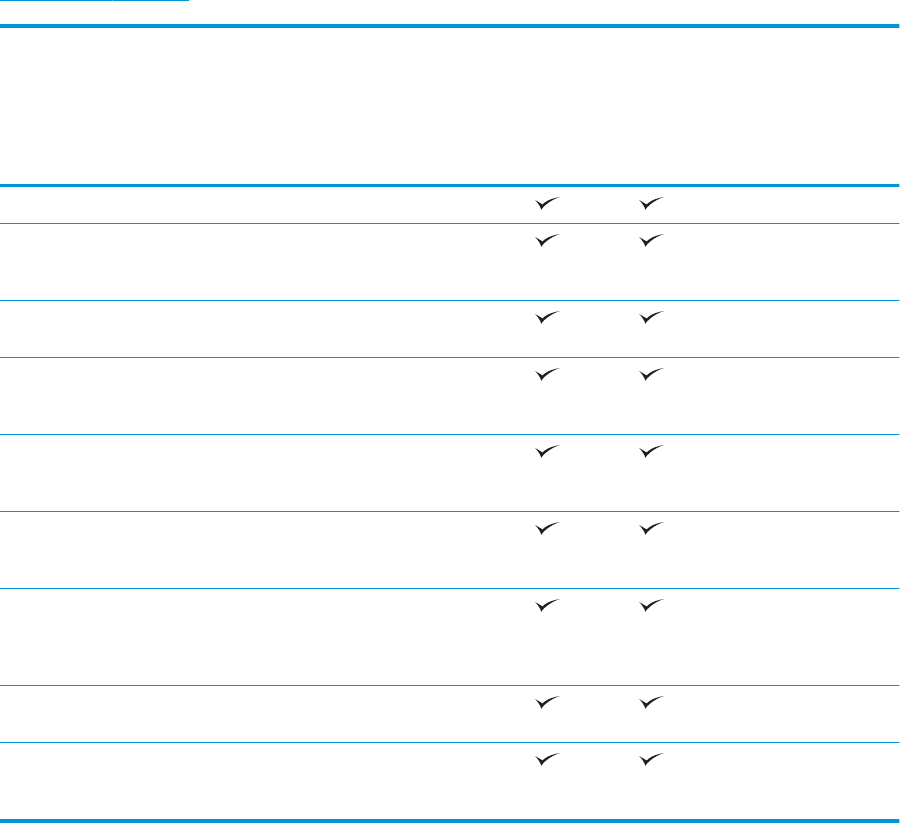Click the right checkmark in the first table row

coord(654,203)
